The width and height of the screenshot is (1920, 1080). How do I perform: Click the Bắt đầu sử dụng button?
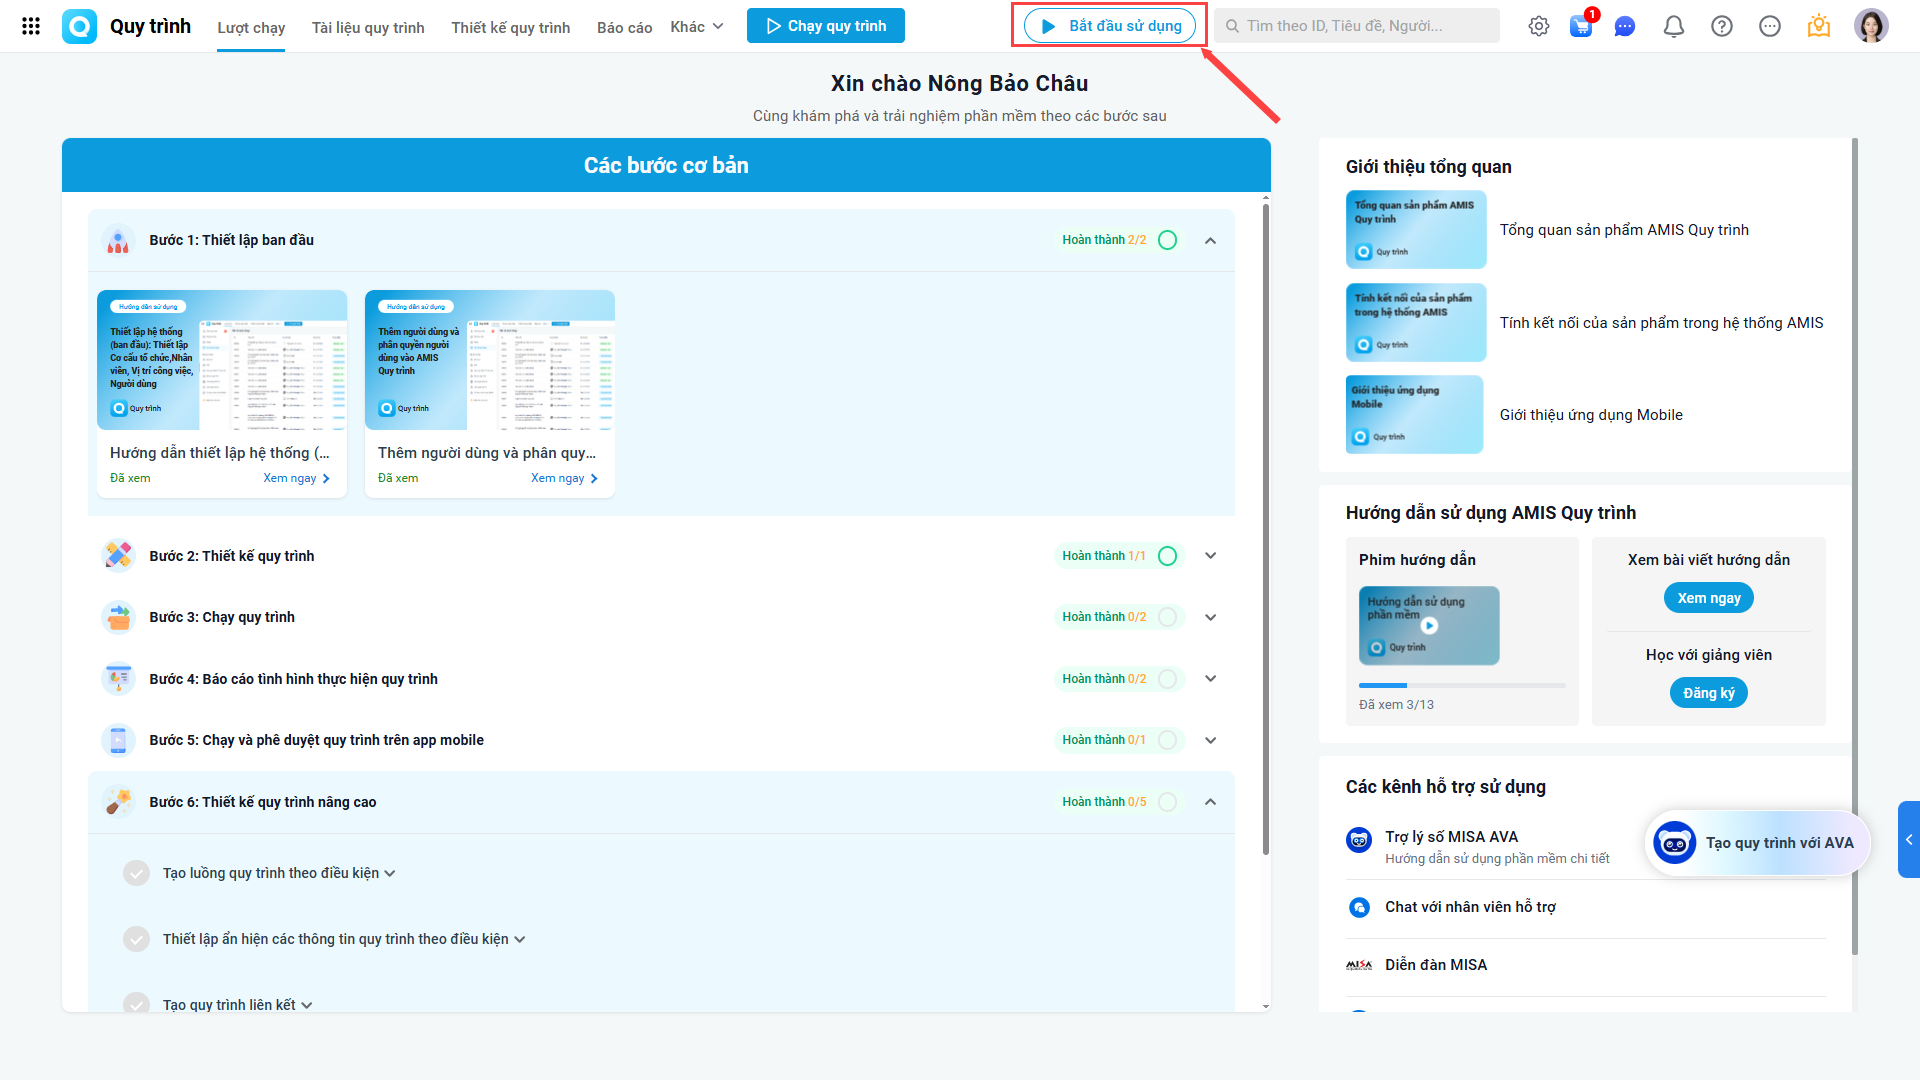coord(1110,26)
